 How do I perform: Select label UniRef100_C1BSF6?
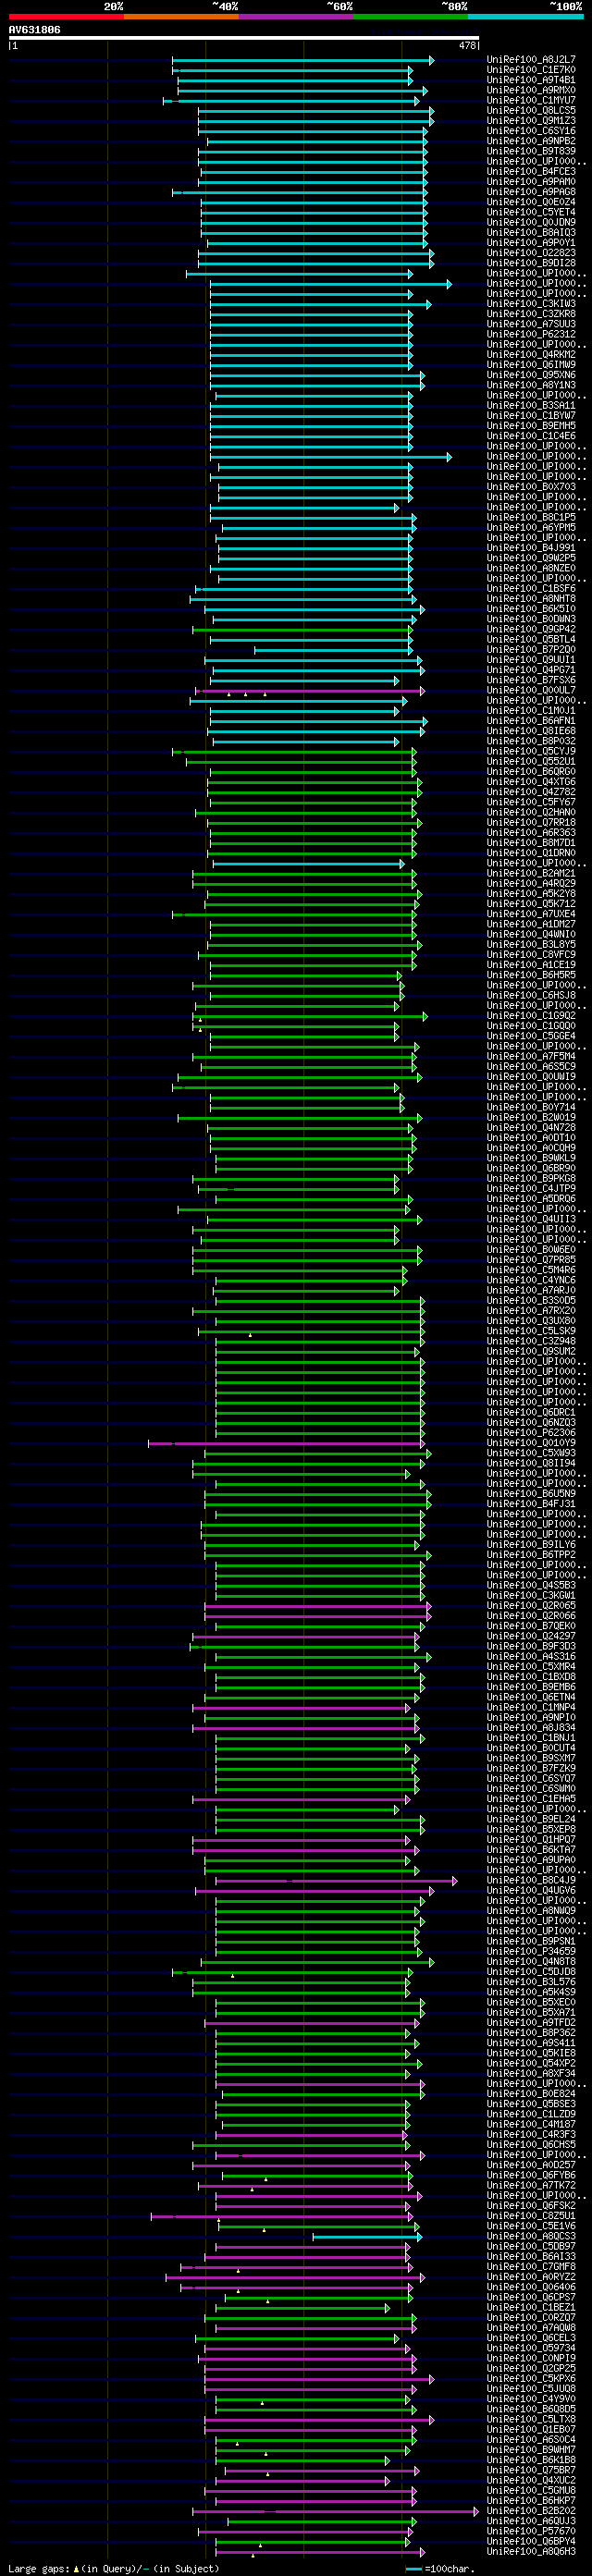tap(531, 589)
